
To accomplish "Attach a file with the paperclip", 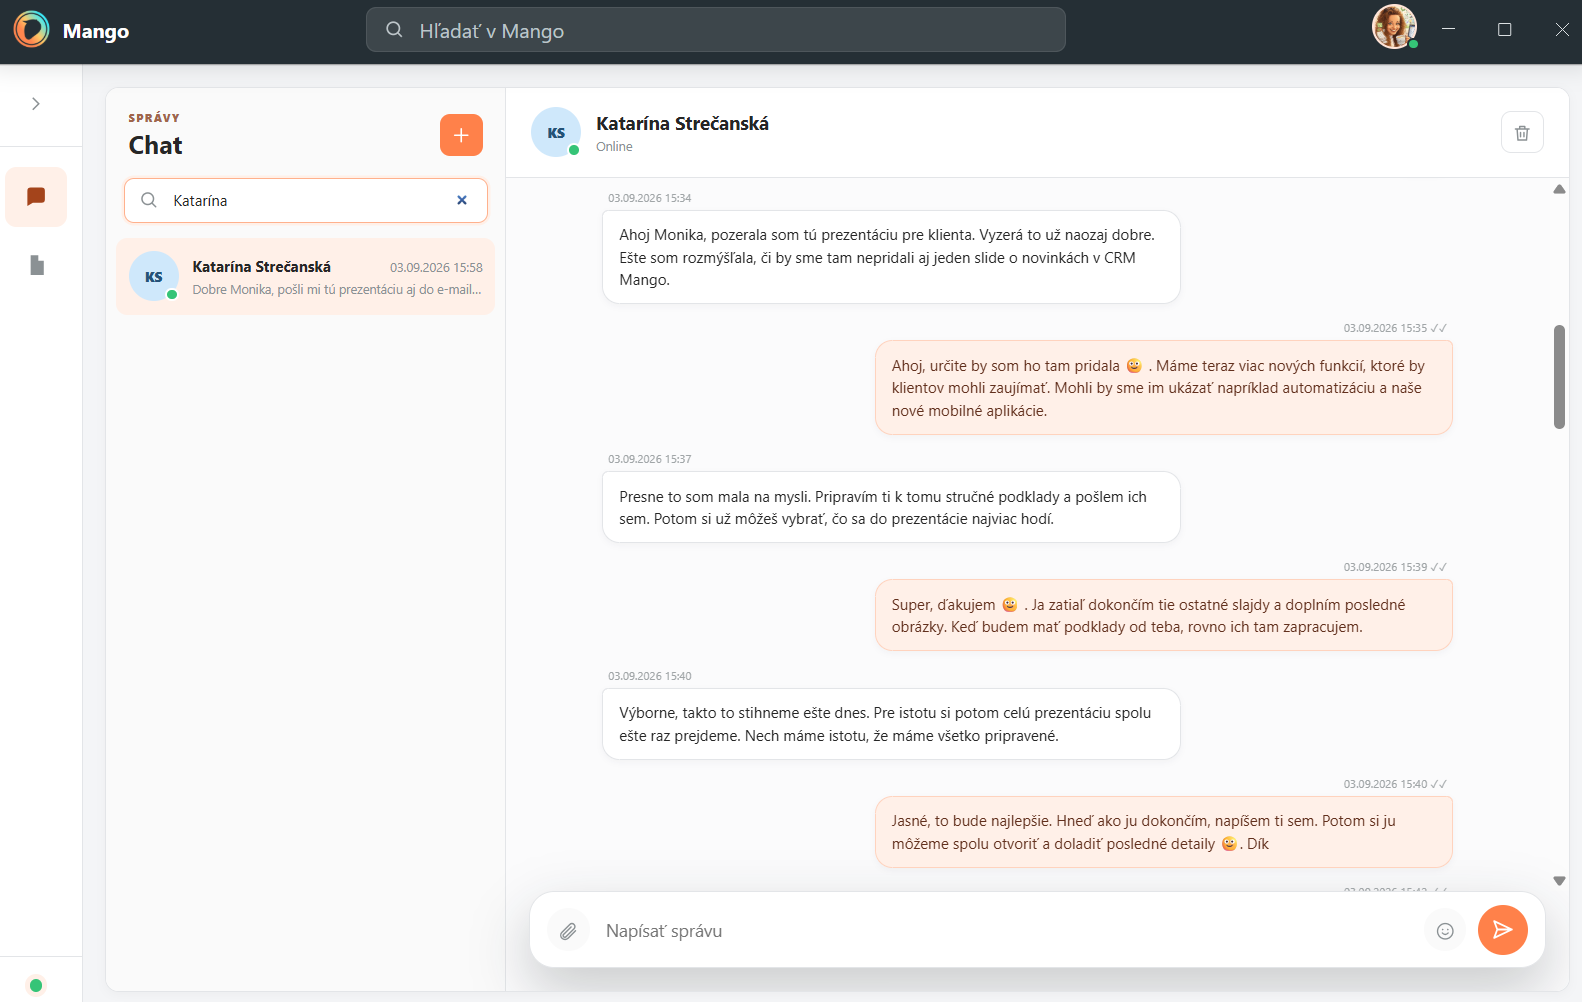I will point(568,931).
